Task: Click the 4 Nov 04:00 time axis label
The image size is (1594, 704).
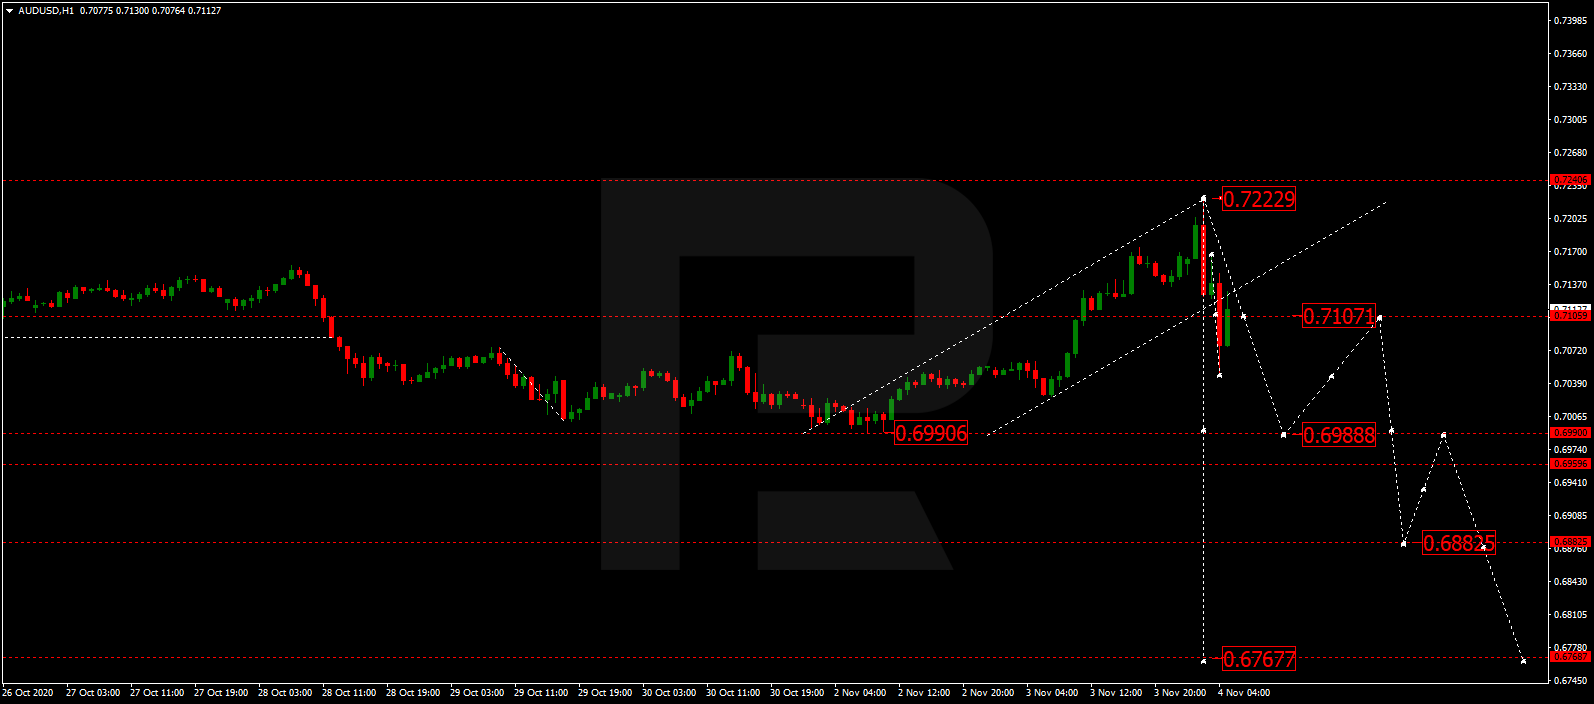Action: [1244, 693]
